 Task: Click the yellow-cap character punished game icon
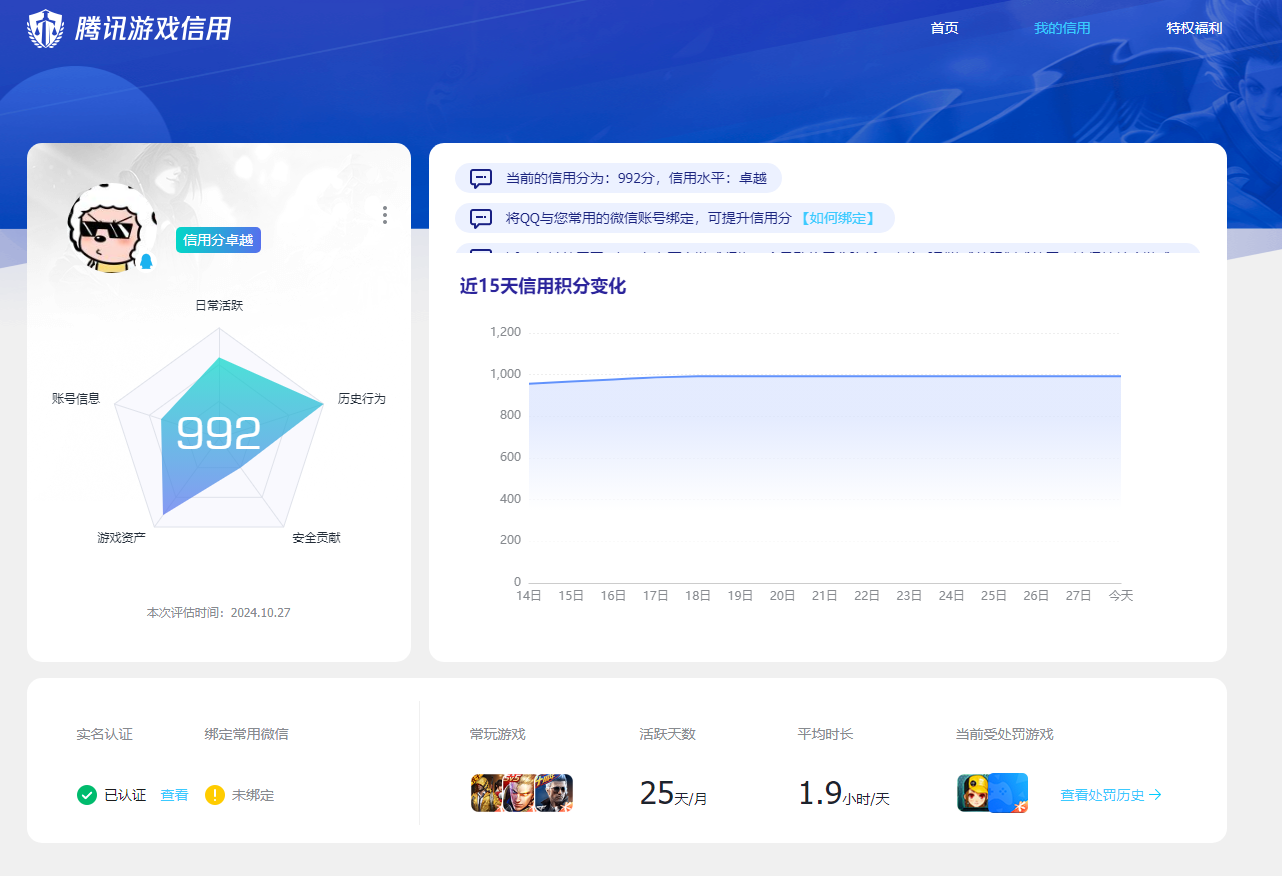click(x=972, y=793)
